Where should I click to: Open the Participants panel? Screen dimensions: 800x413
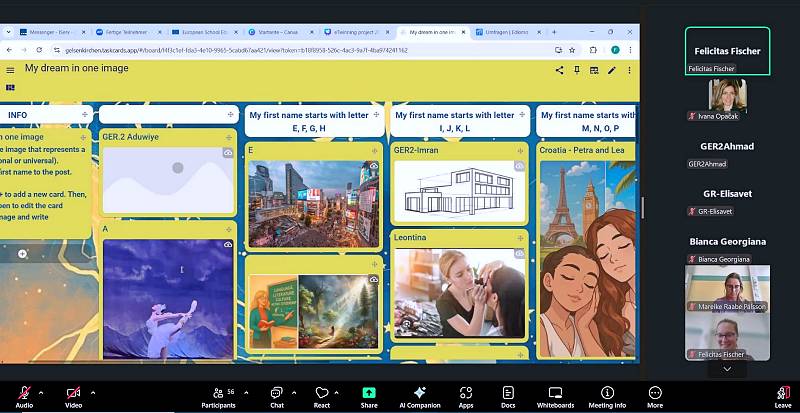tap(217, 397)
